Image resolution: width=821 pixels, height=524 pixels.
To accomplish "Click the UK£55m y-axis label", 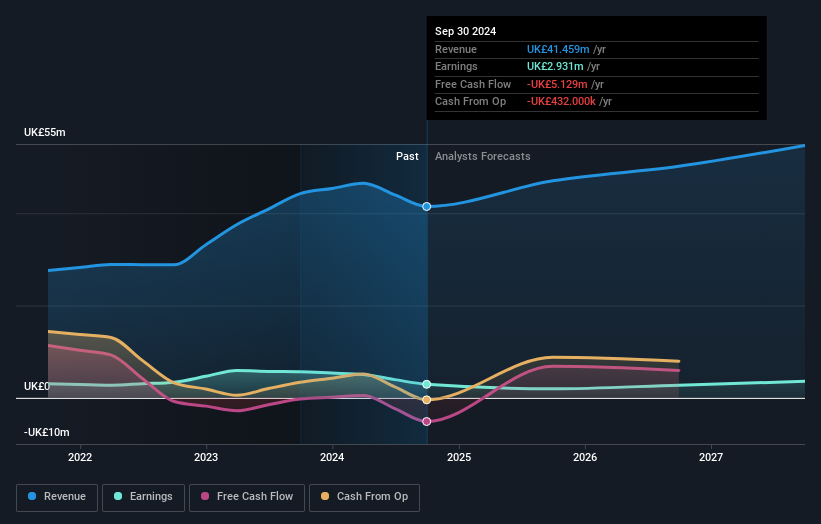I will [45, 132].
